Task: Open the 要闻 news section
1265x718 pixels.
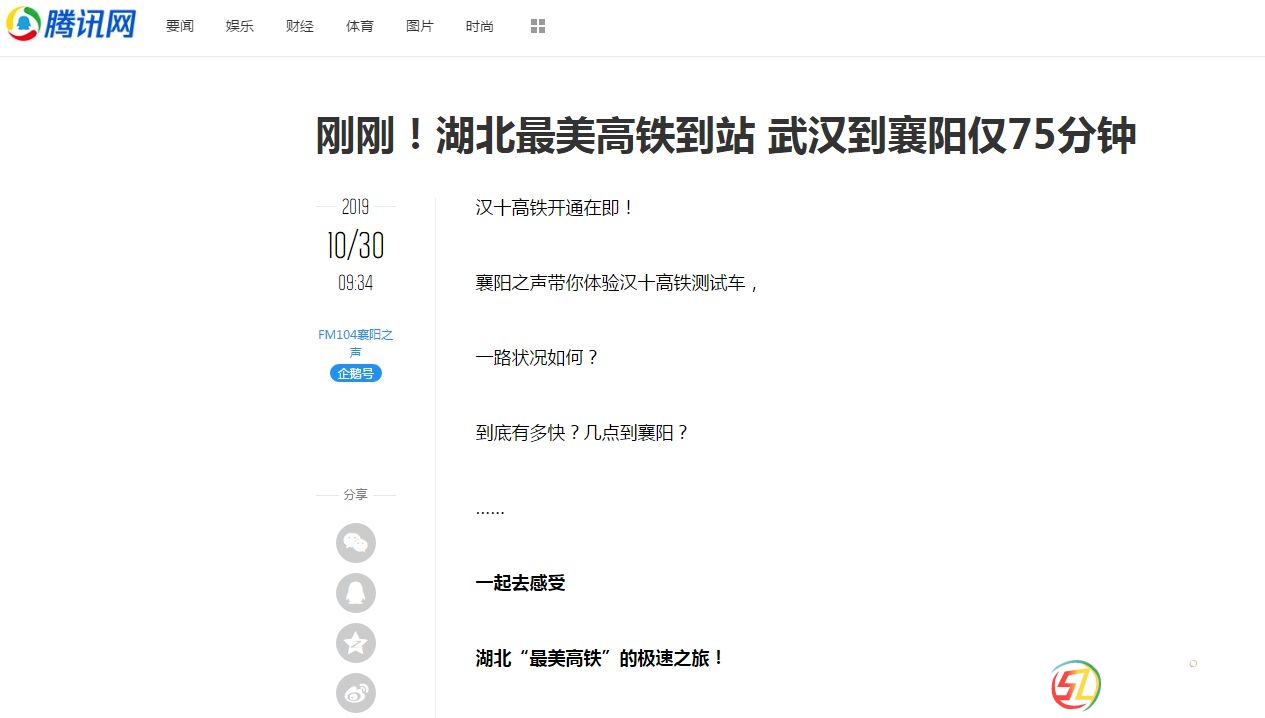Action: tap(180, 26)
